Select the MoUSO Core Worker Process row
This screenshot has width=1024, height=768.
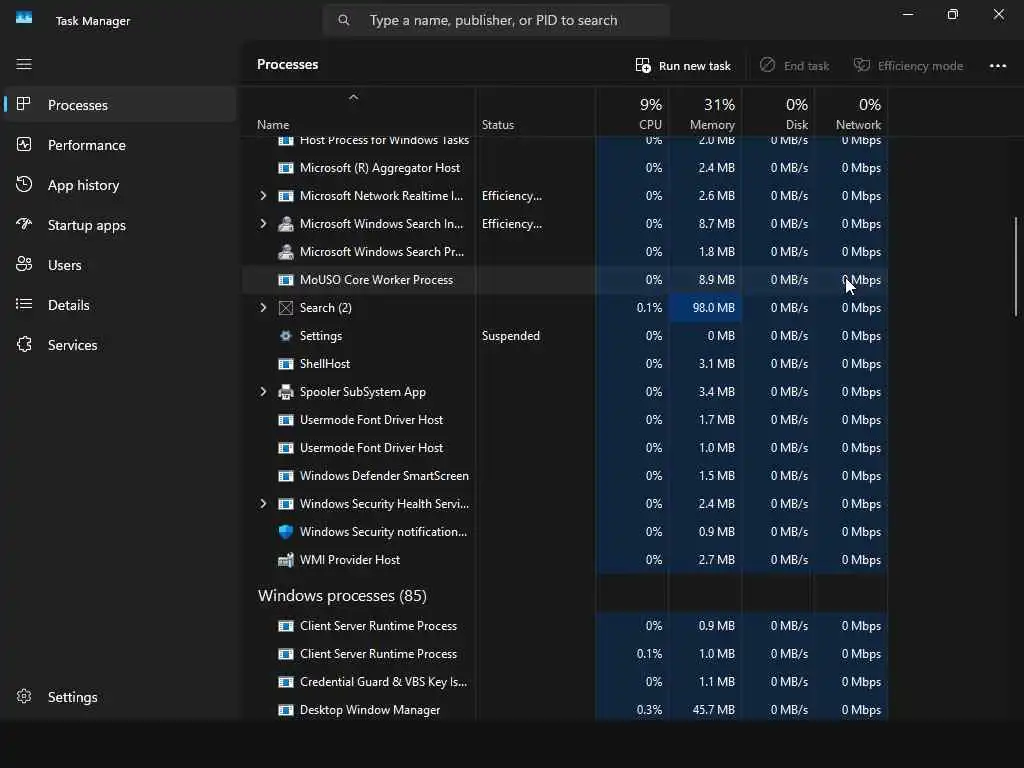pyautogui.click(x=565, y=280)
